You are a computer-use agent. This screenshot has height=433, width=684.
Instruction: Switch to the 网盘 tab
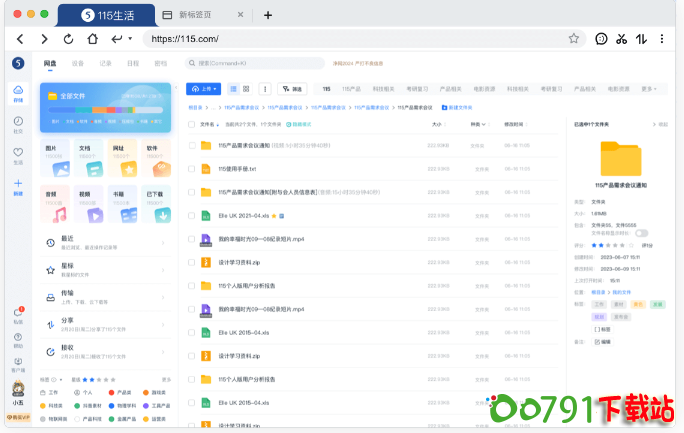50,64
